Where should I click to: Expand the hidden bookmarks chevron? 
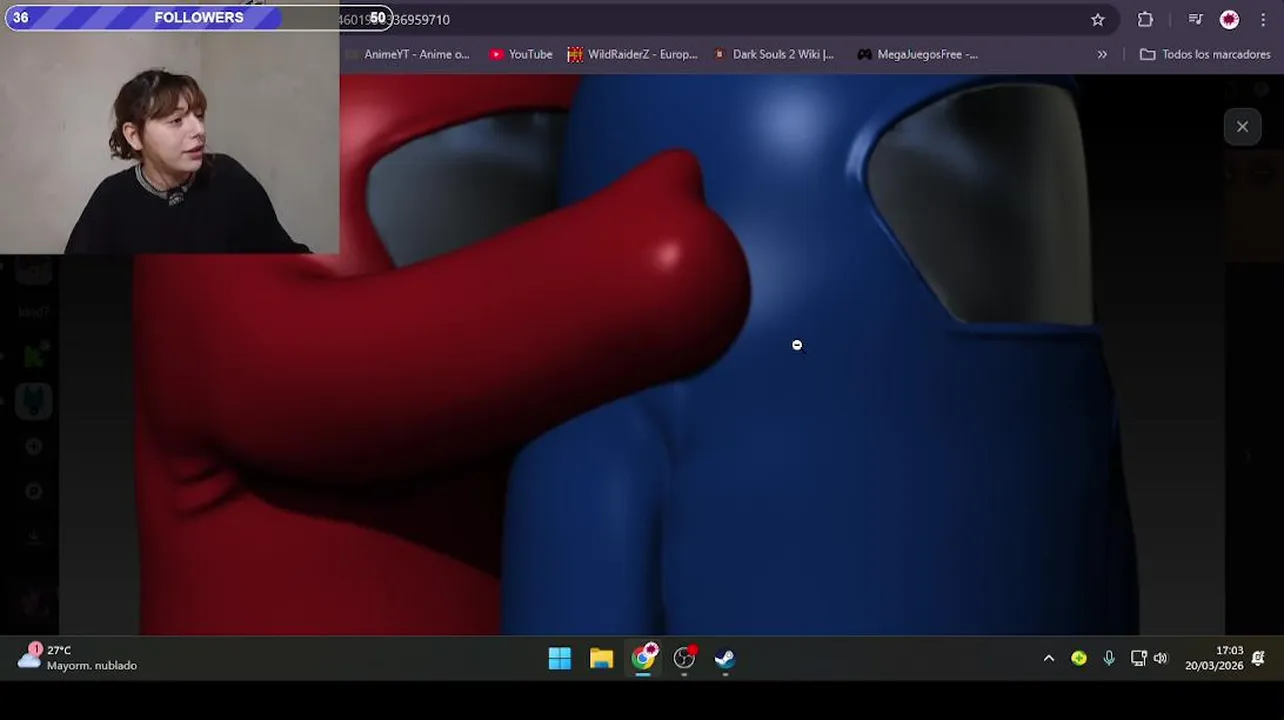pyautogui.click(x=1102, y=54)
